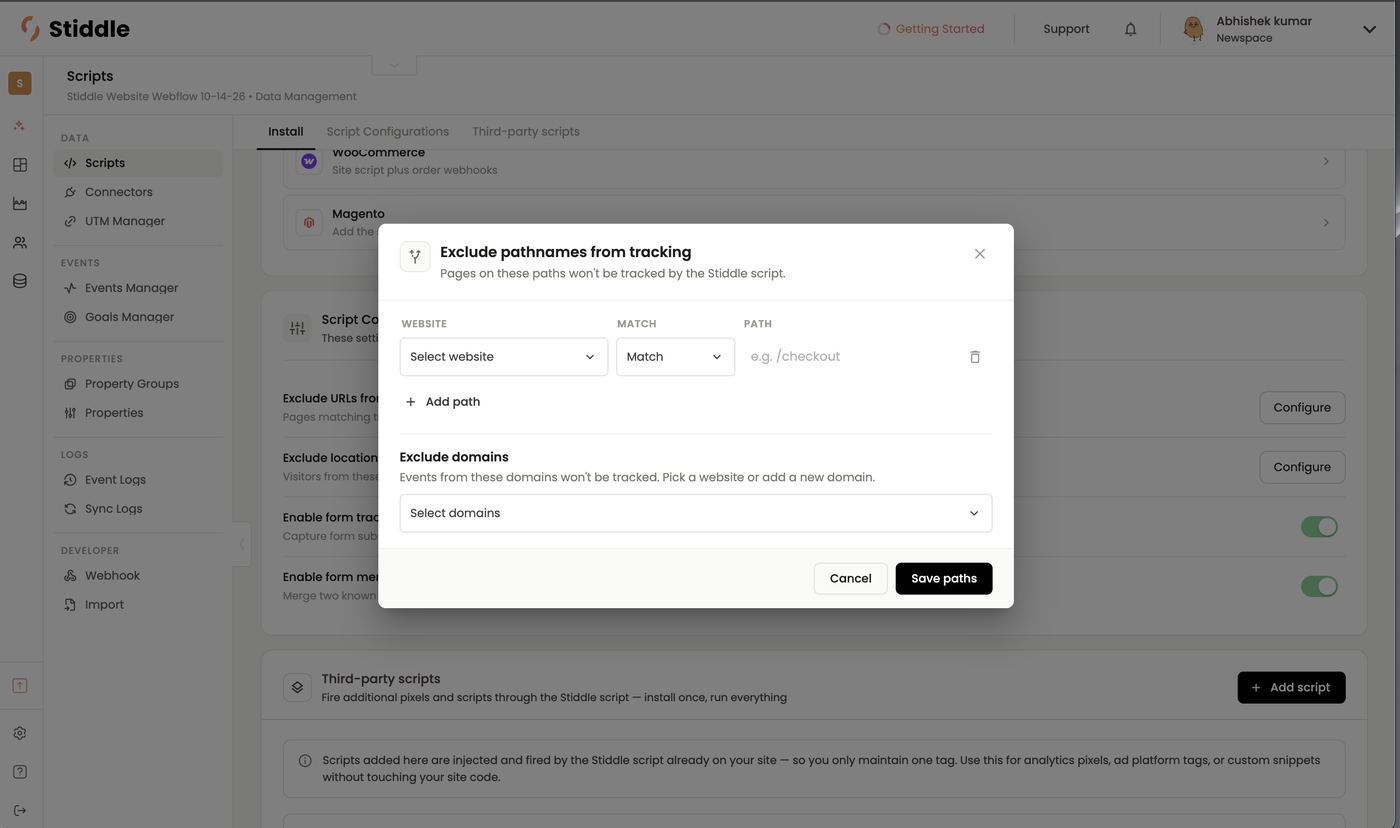
Task: Open the settings gear in left rail
Action: (20, 733)
